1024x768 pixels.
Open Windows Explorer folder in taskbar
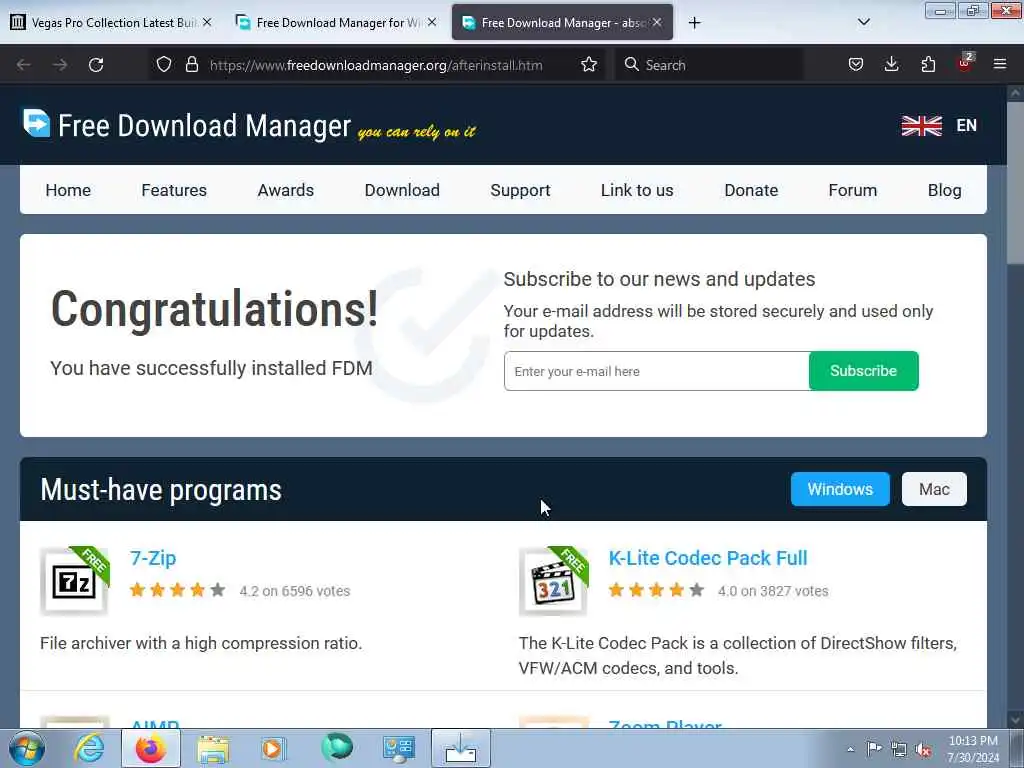click(213, 749)
